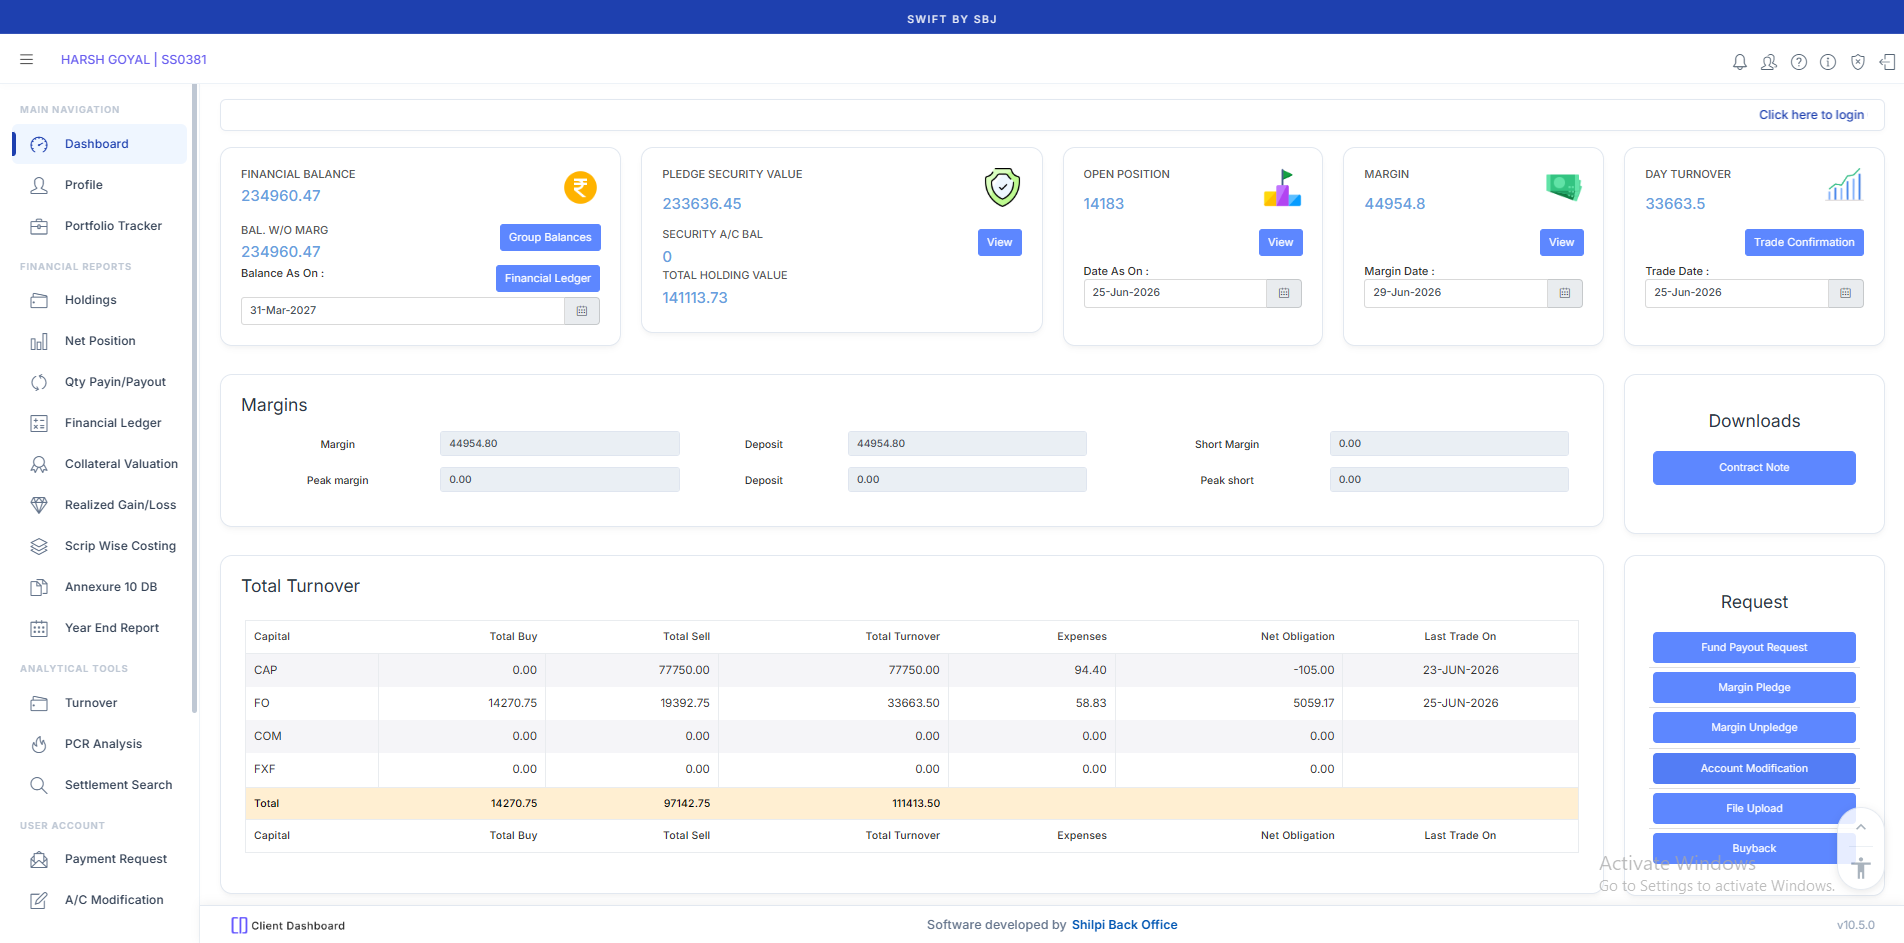This screenshot has width=1904, height=943.
Task: Open Qty Payin/Payout report
Action: tap(100, 382)
